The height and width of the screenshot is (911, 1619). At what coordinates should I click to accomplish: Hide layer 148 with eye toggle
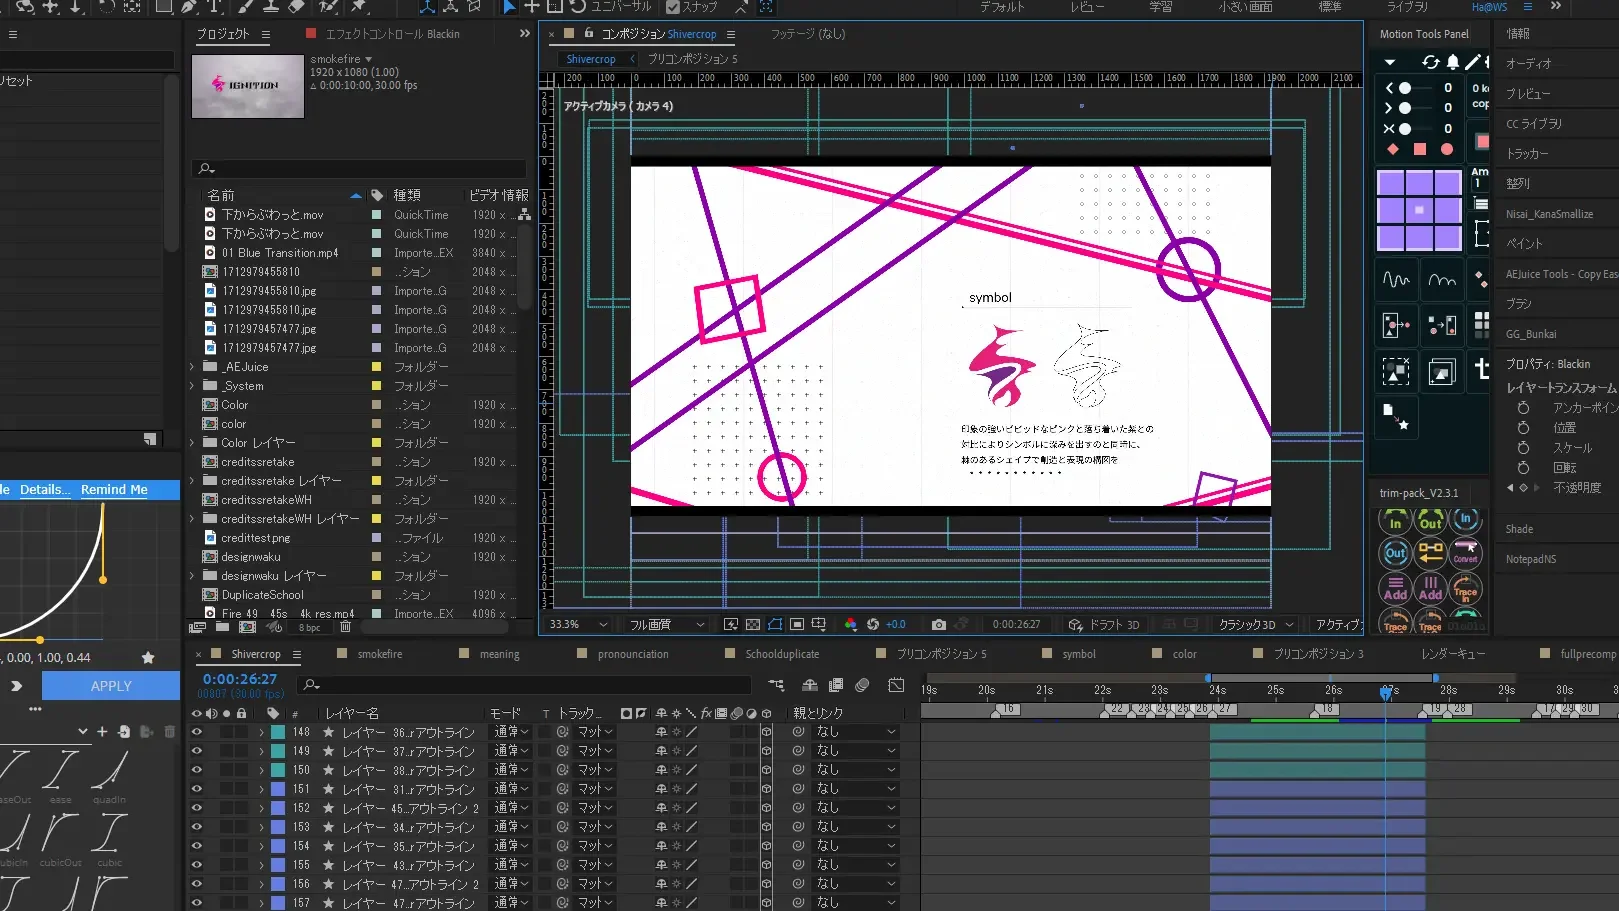point(197,732)
